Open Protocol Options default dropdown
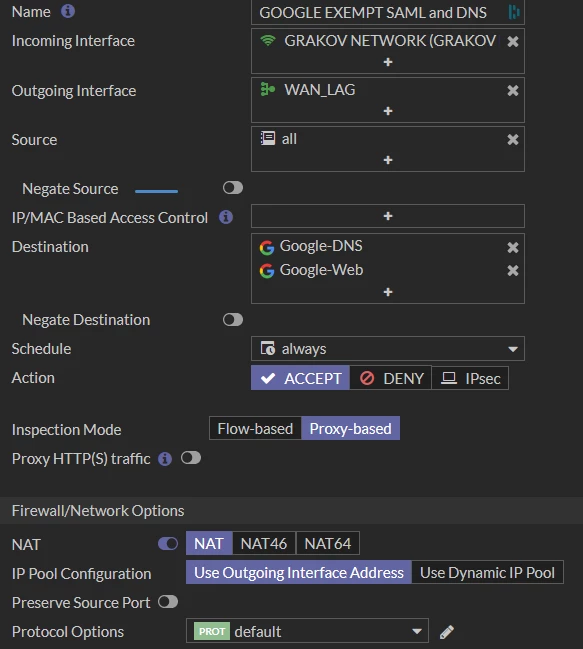Image resolution: width=583 pixels, height=649 pixels. (x=307, y=631)
